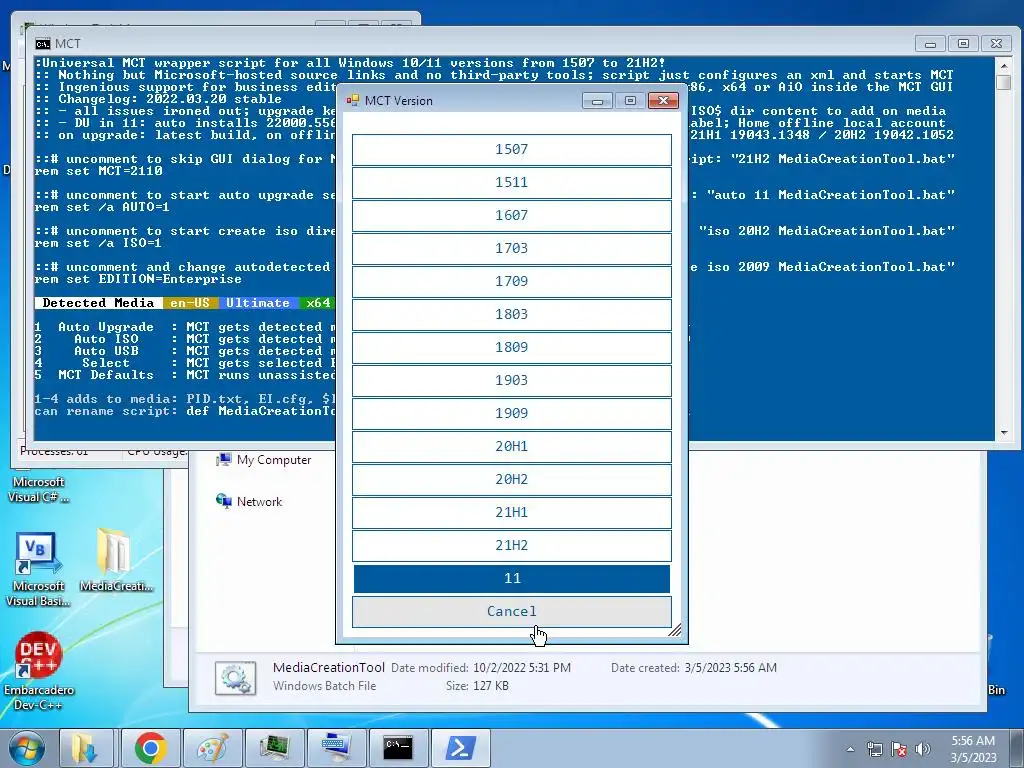Choose the 1511 version button

click(x=511, y=183)
